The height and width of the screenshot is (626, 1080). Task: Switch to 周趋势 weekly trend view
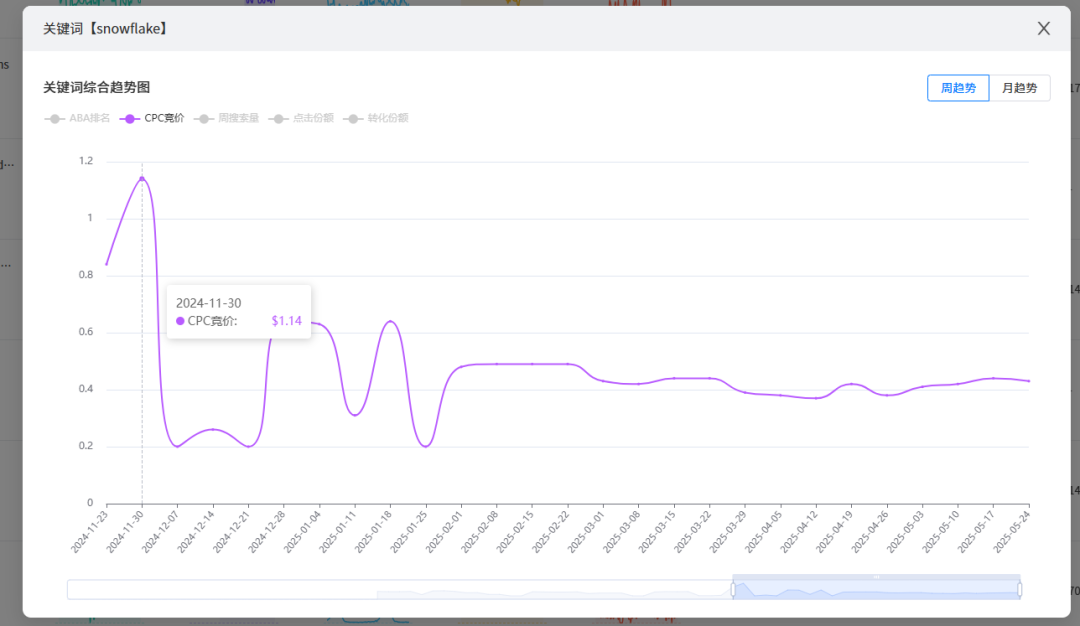pyautogui.click(x=958, y=88)
